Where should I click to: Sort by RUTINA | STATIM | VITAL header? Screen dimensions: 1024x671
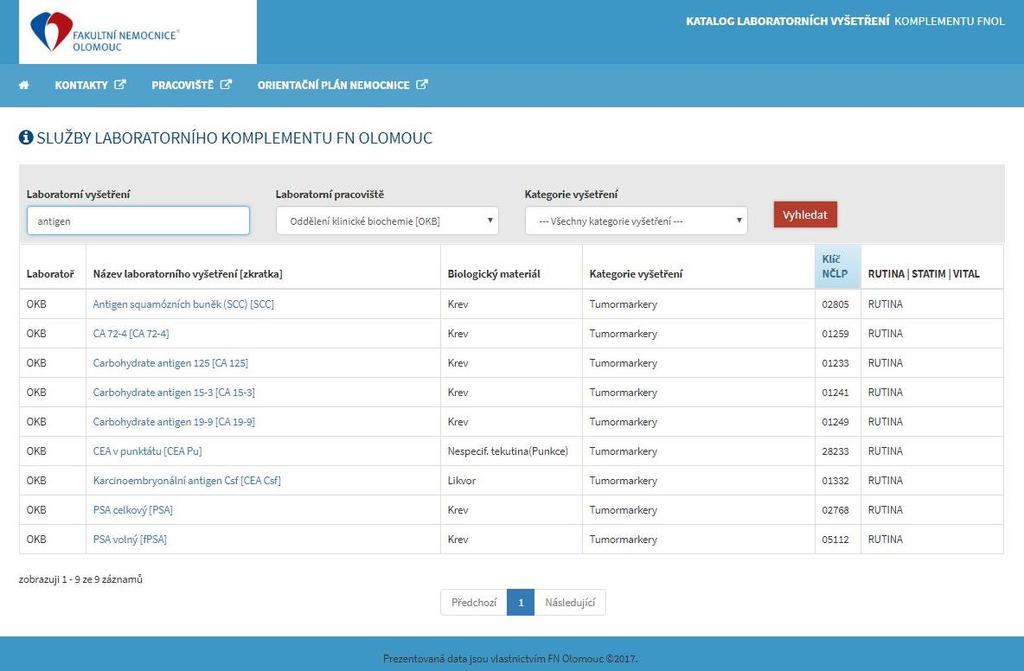[932, 267]
